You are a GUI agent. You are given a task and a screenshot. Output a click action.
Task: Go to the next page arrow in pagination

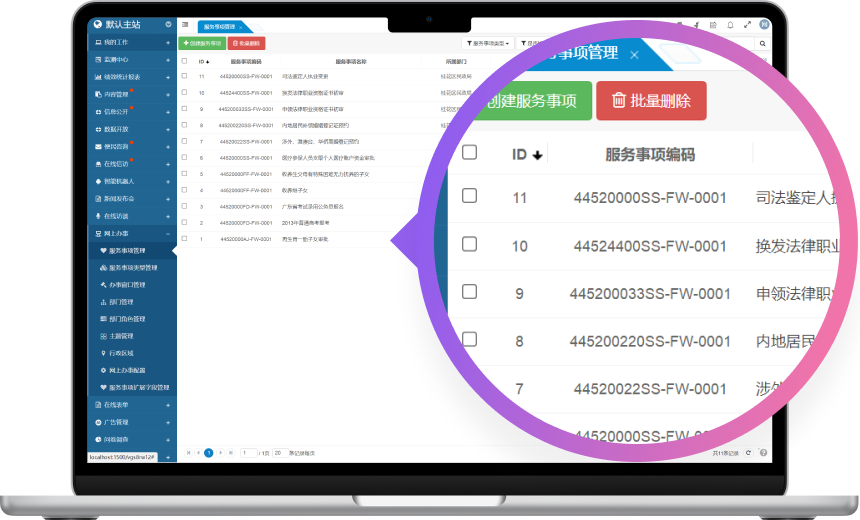(219, 453)
